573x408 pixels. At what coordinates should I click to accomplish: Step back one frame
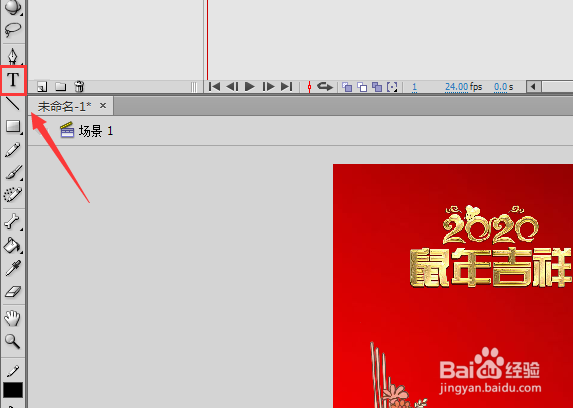point(232,87)
